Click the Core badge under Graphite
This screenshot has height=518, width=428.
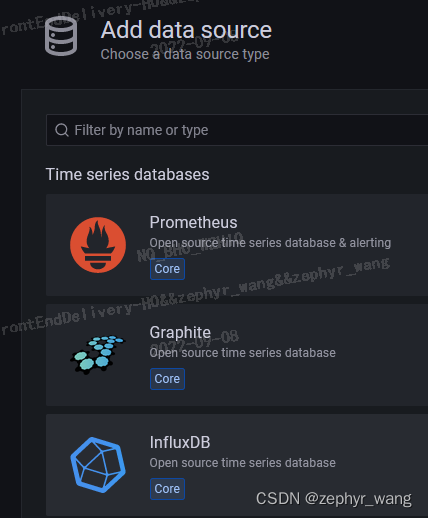[167, 379]
